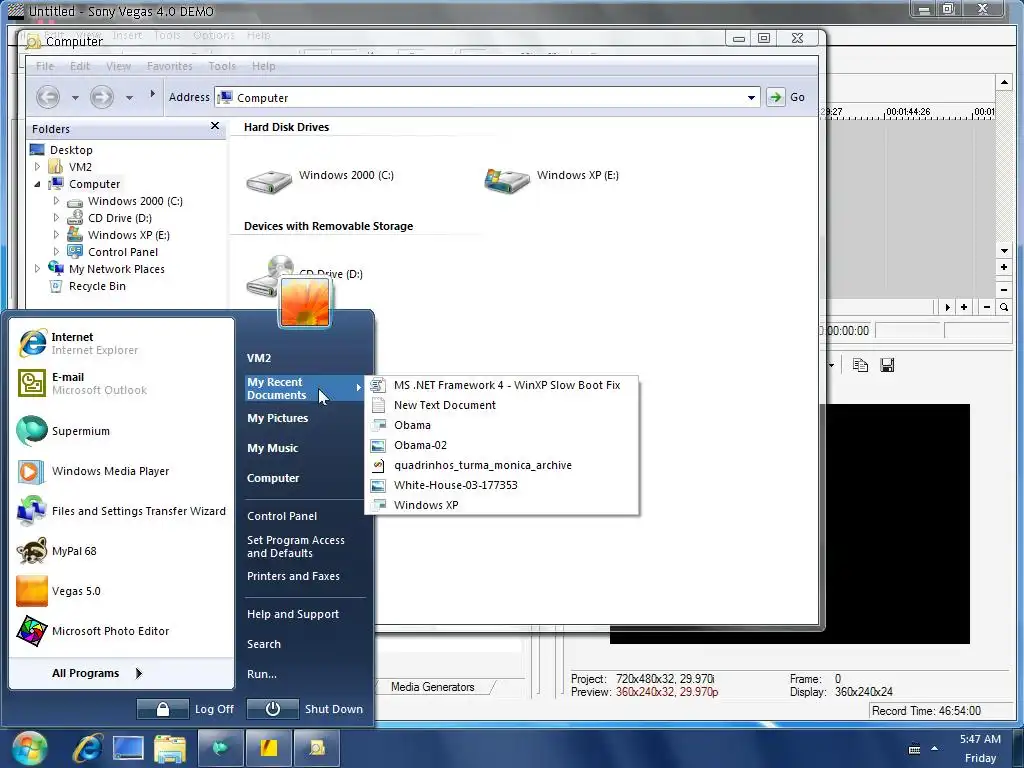Image resolution: width=1024 pixels, height=768 pixels.
Task: Click Show Desktop taskbar icon
Action: point(128,748)
